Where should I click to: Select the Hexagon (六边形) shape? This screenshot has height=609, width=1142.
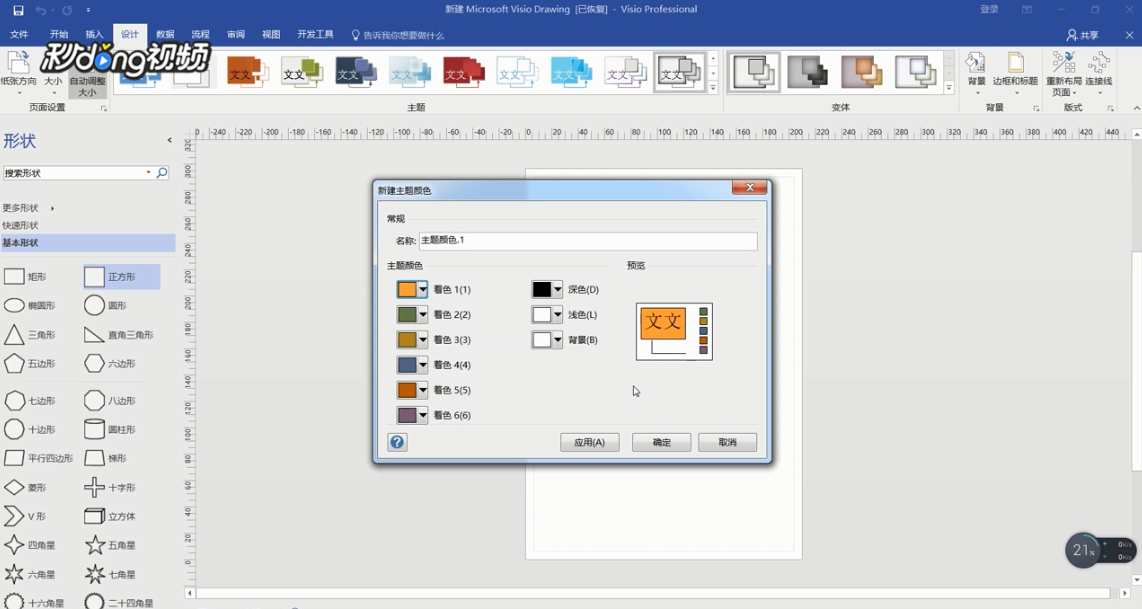(110, 364)
